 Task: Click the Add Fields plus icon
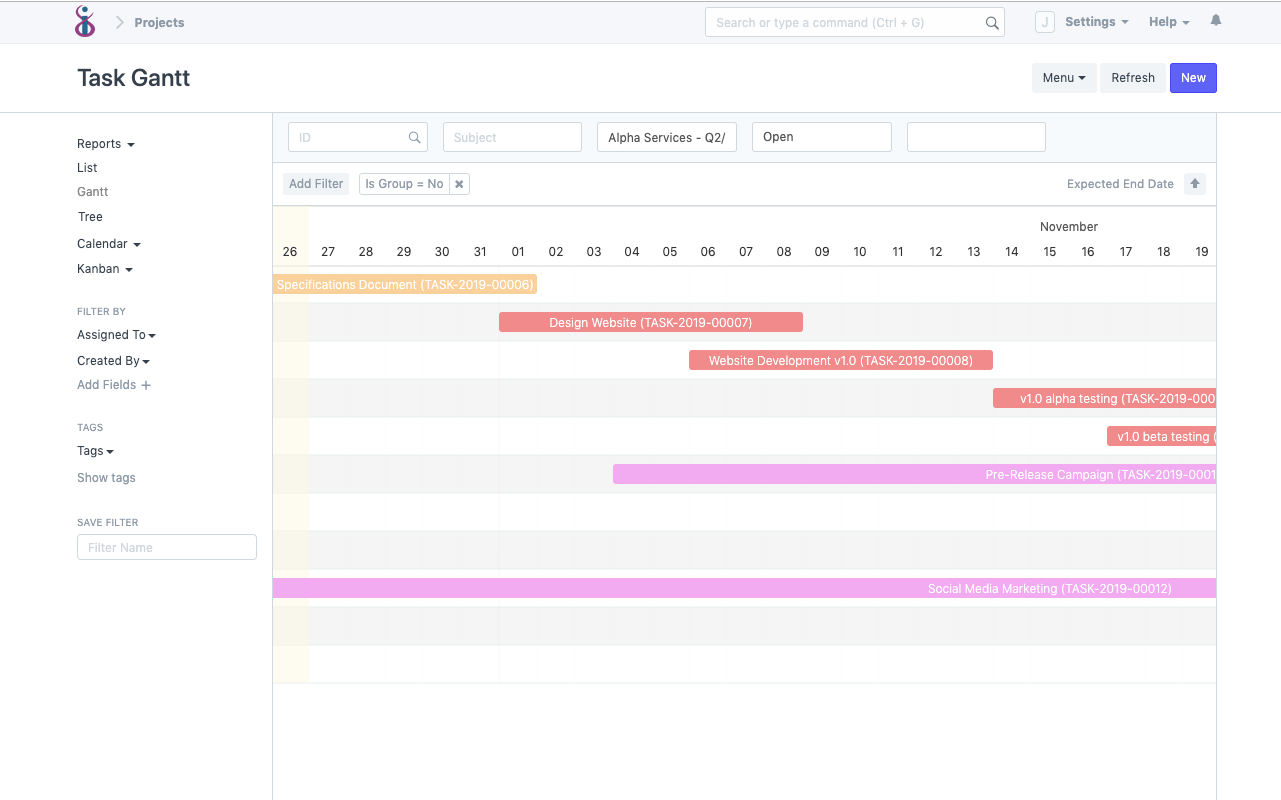coord(146,384)
